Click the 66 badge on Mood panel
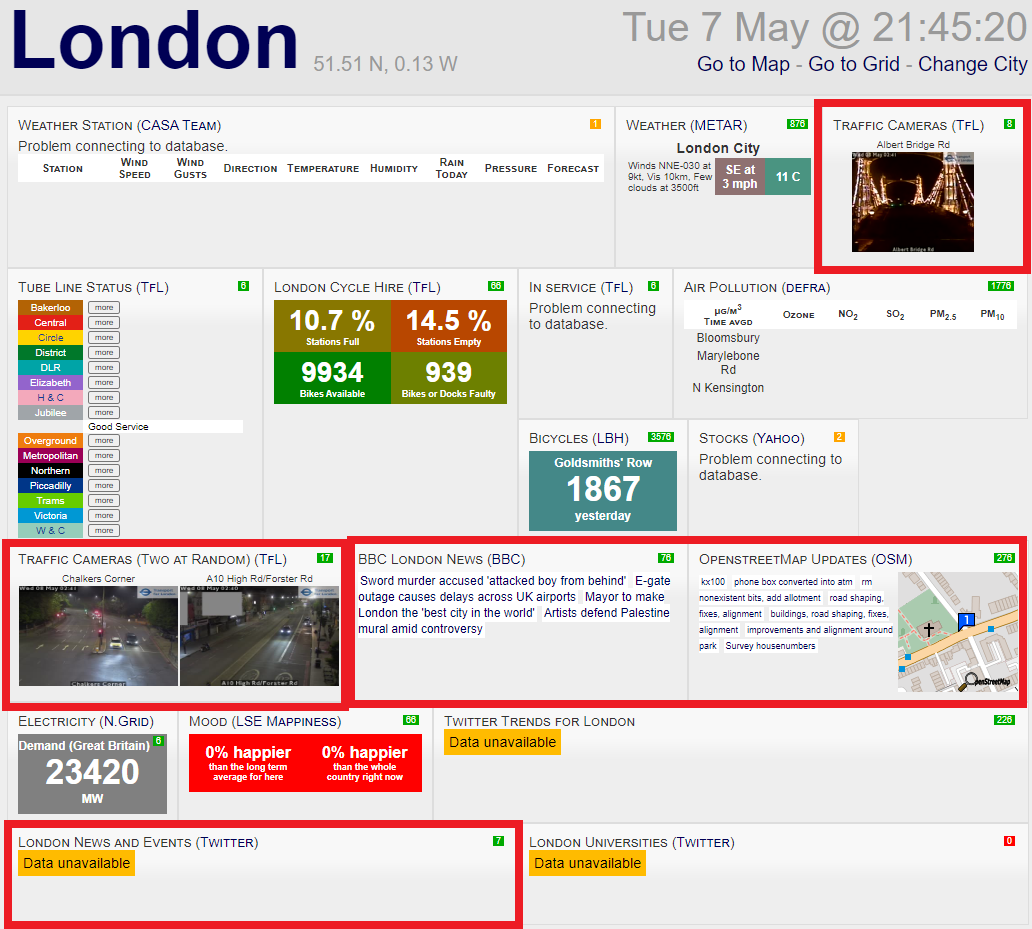 tap(411, 720)
